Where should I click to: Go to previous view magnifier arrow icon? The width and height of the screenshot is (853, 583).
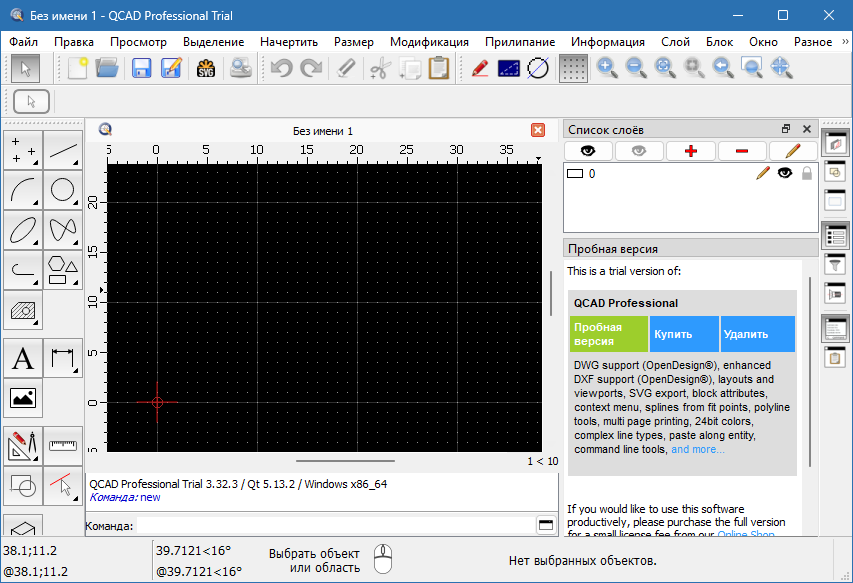click(722, 69)
